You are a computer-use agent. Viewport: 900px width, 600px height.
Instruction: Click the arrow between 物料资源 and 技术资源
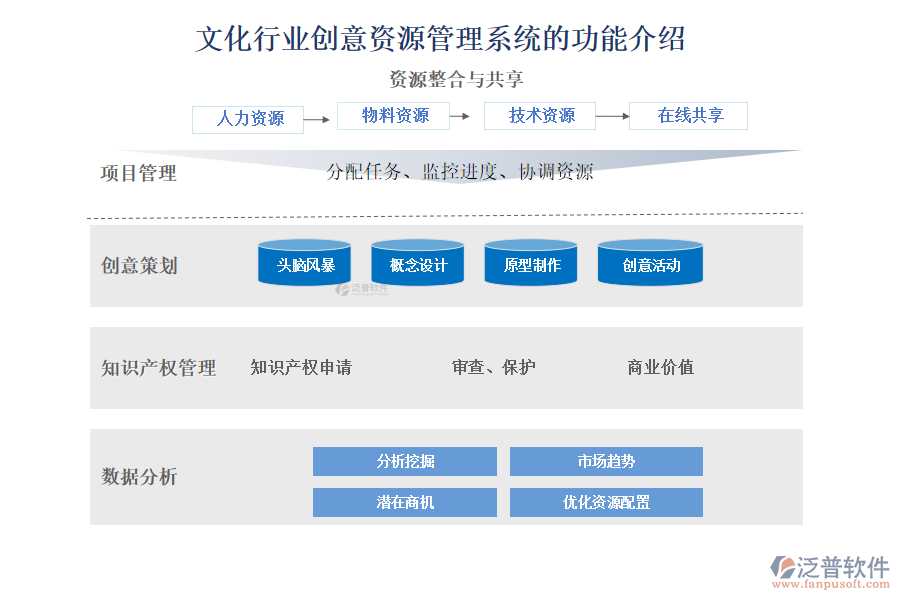(x=460, y=117)
